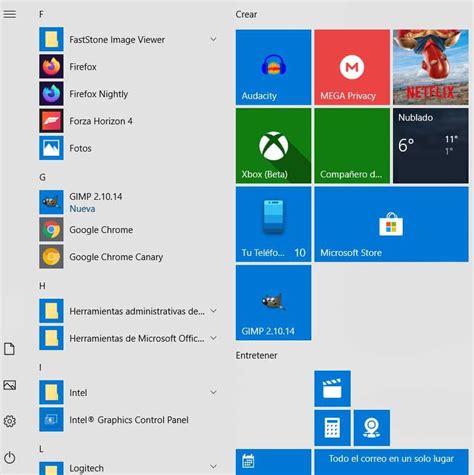Open the Pictures icon in left sidebar
This screenshot has width=474, height=475.
pyautogui.click(x=9, y=385)
